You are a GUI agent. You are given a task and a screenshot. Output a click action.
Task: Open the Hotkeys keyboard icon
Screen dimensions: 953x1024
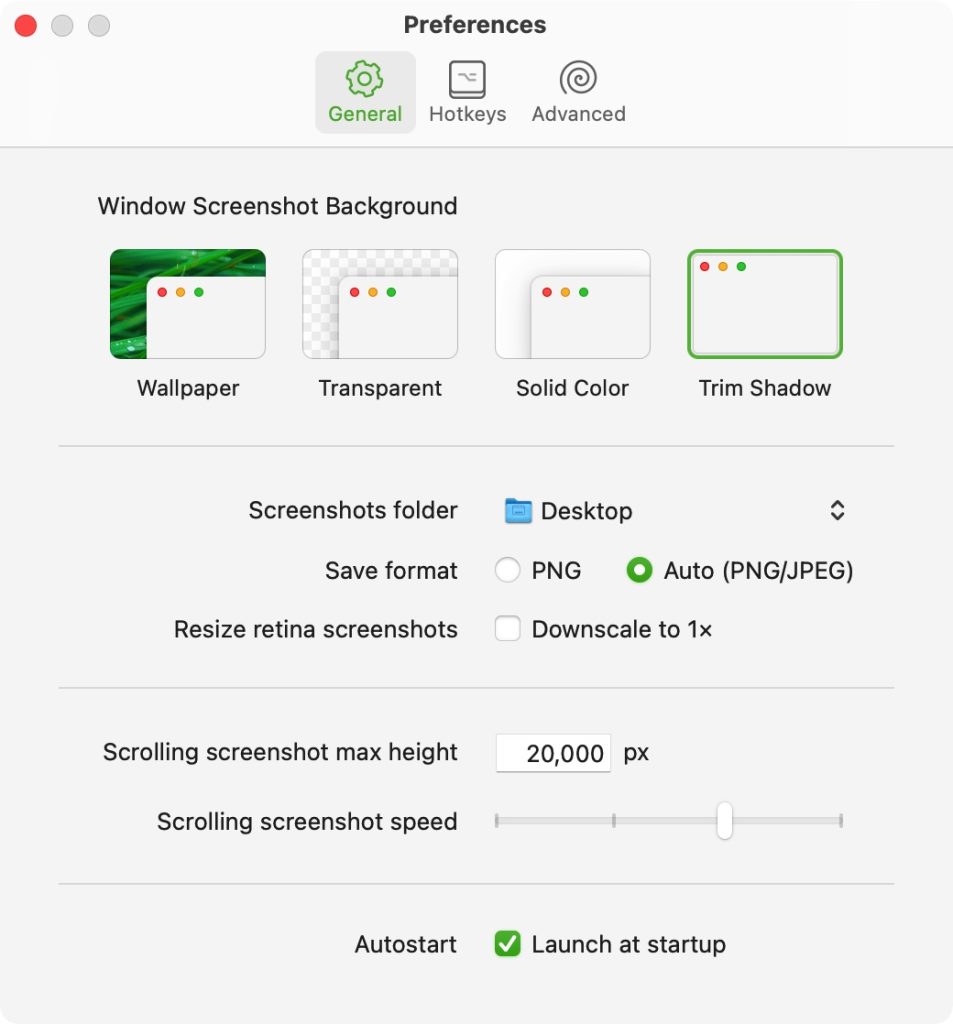coord(467,79)
